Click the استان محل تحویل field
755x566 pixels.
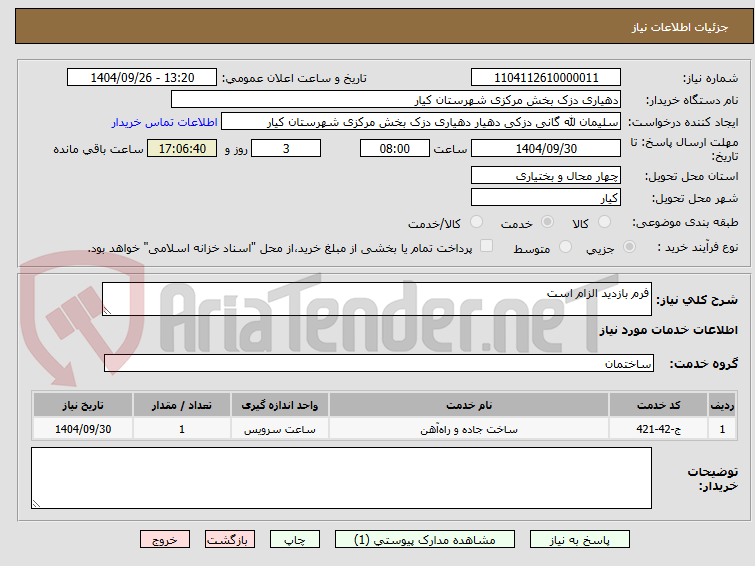(x=546, y=175)
